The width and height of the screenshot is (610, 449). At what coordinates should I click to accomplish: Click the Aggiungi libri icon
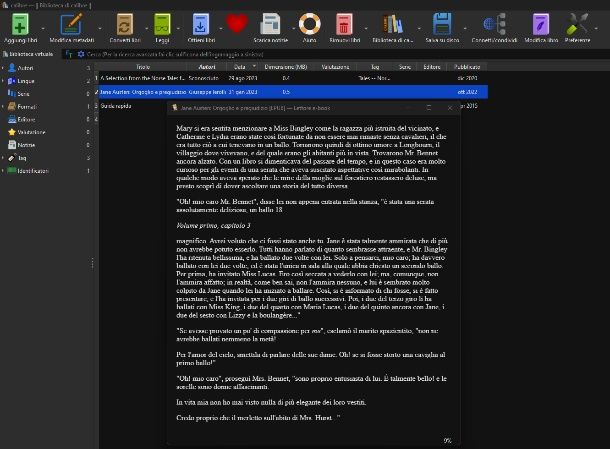20,24
